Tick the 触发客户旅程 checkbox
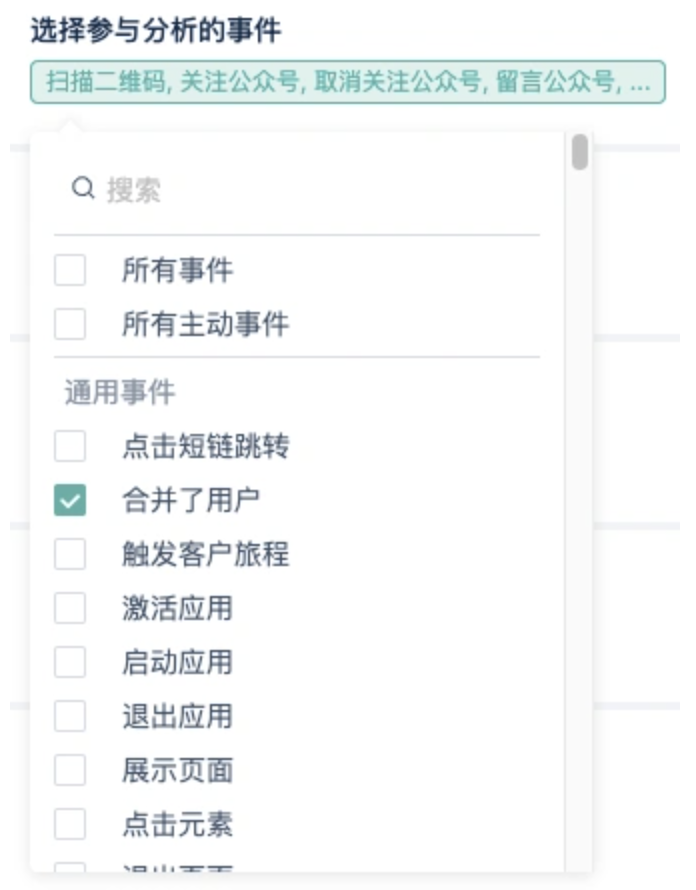Viewport: 696px width, 890px height. (x=70, y=554)
